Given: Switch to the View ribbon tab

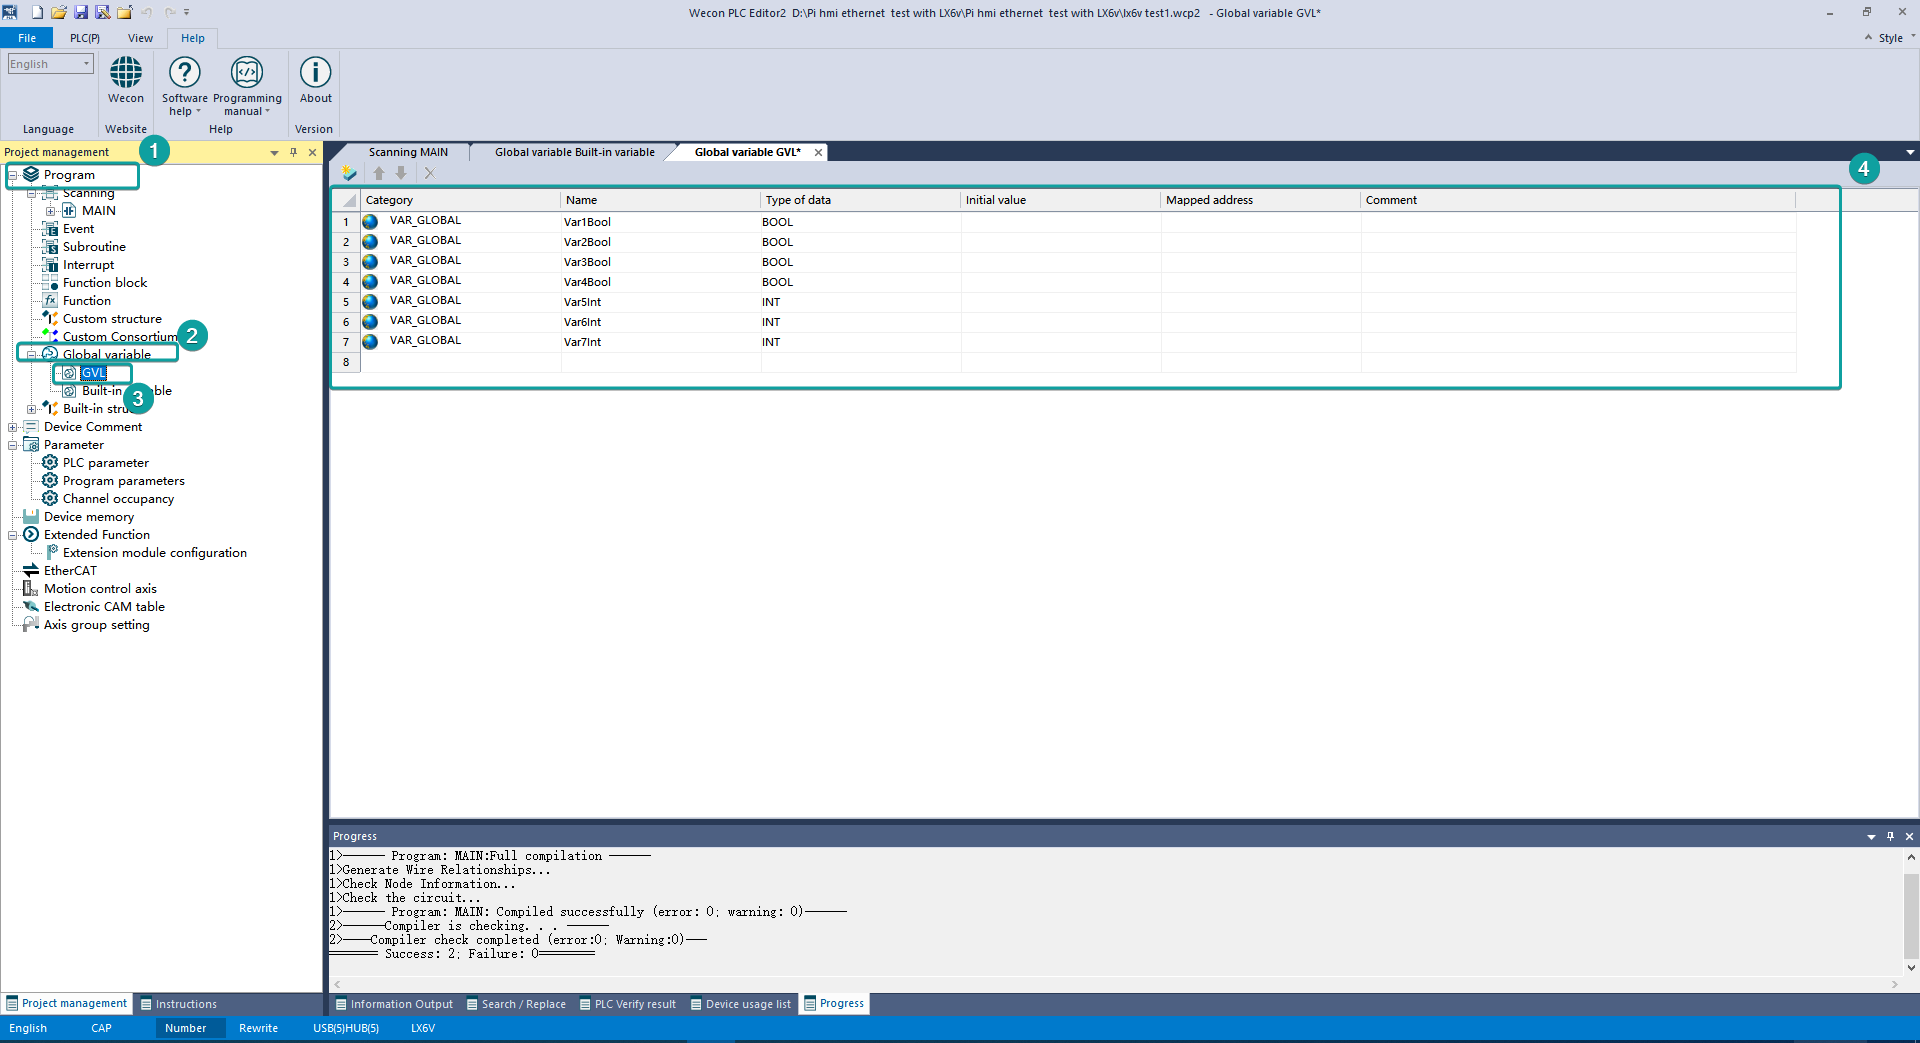Looking at the screenshot, I should click(x=140, y=38).
